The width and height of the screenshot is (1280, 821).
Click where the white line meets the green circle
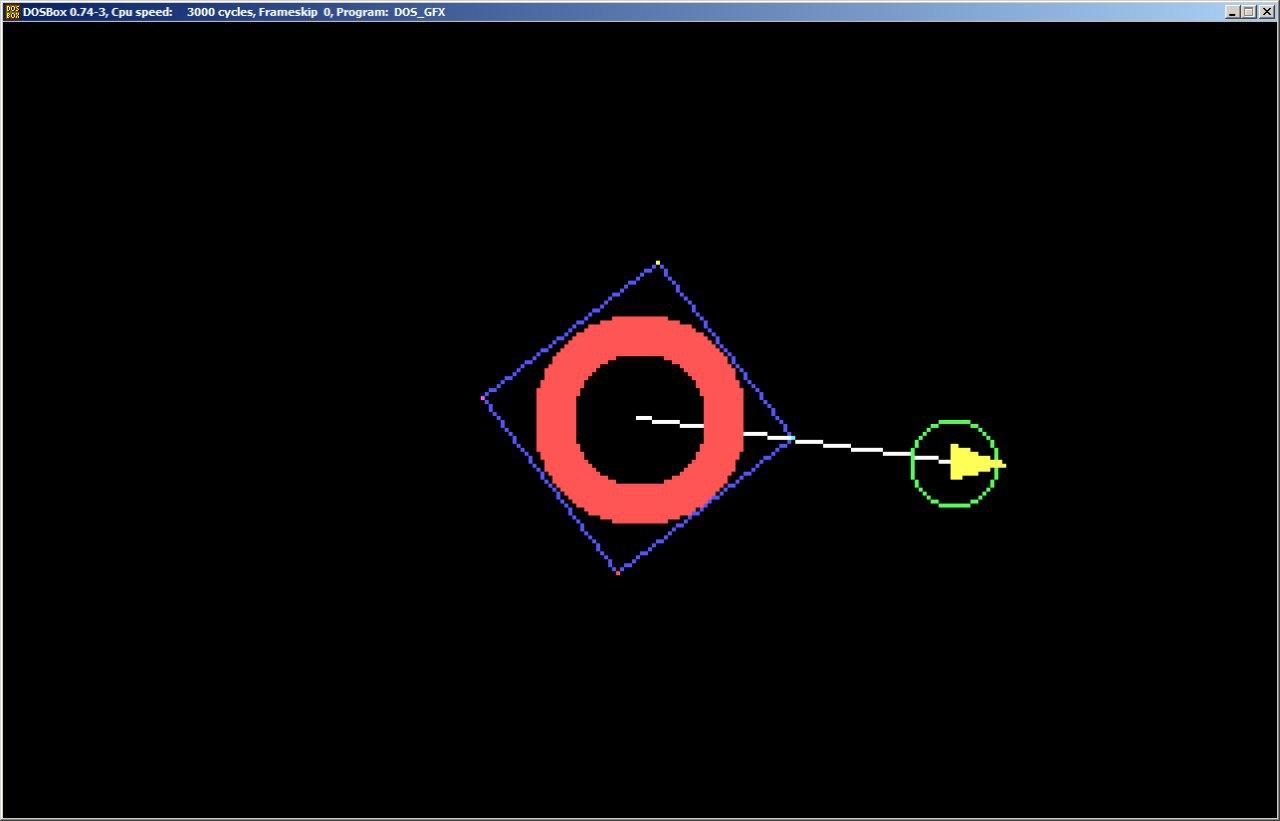912,457
